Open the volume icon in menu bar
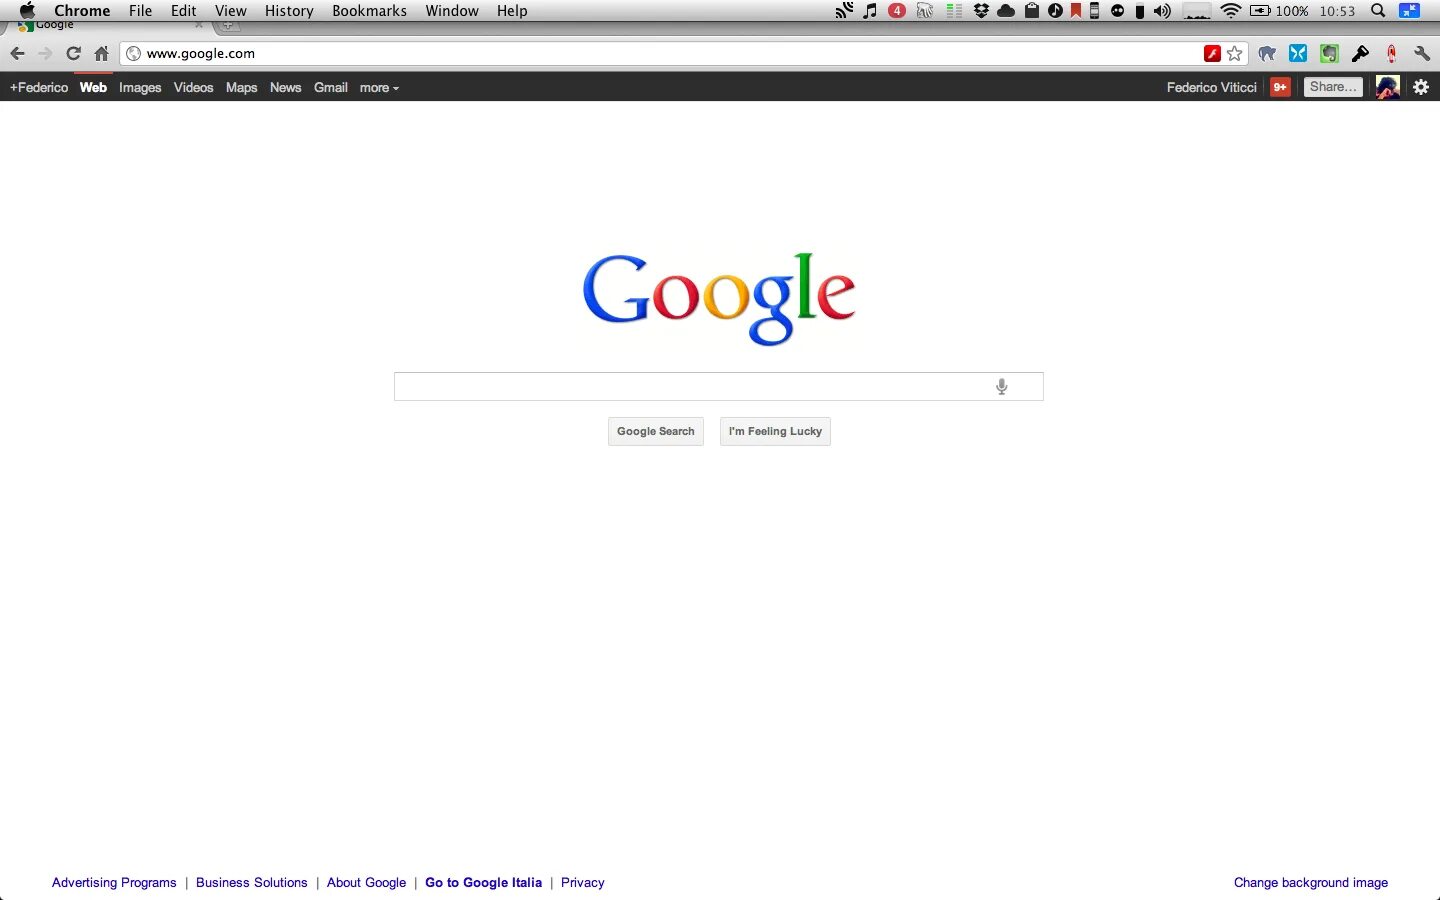This screenshot has width=1440, height=900. tap(1162, 11)
